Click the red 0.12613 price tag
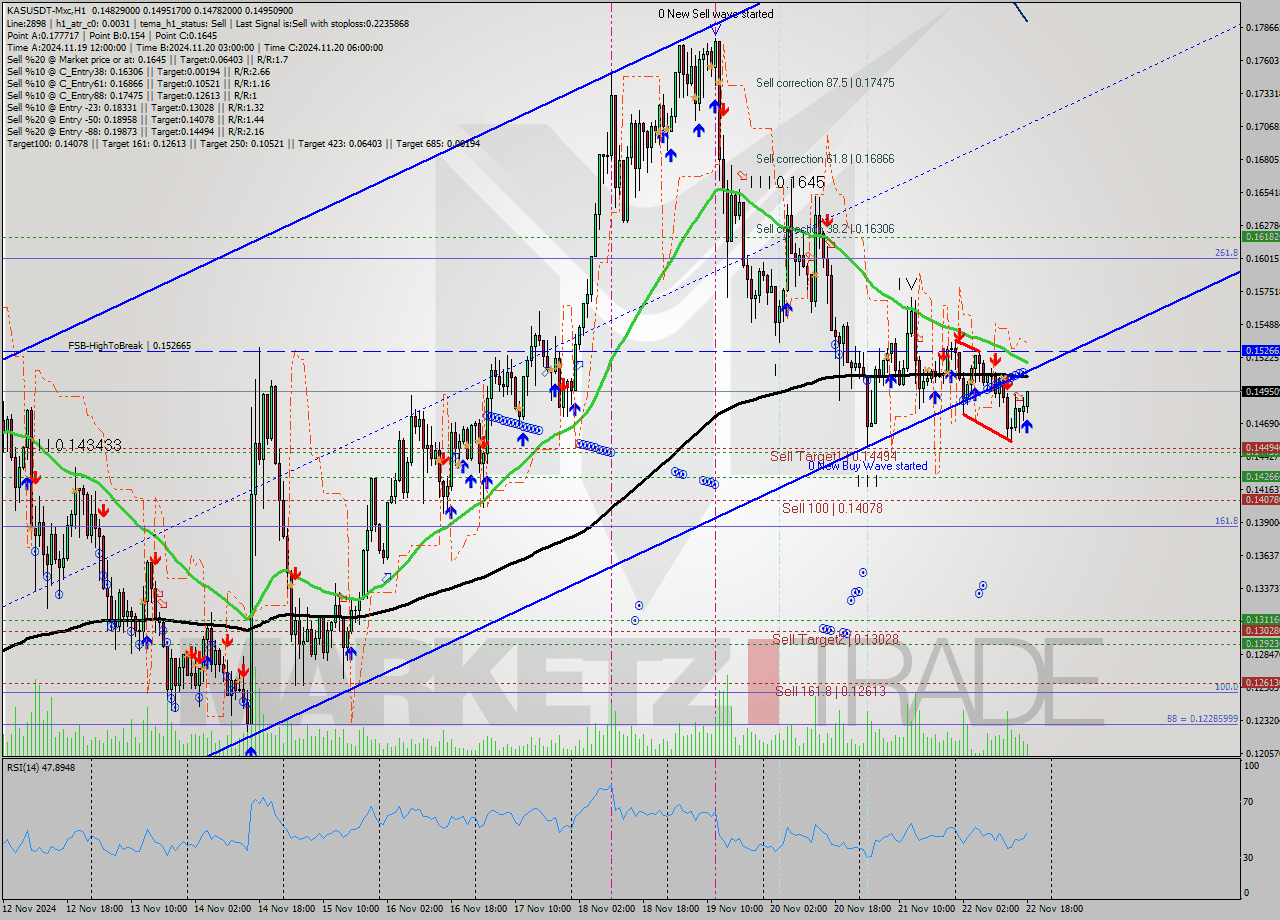Viewport: 1280px width, 920px height. coord(1260,682)
